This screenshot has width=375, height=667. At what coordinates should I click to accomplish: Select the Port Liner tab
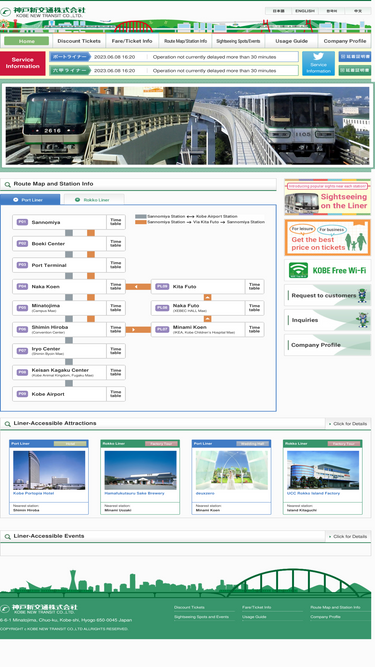pyautogui.click(x=30, y=200)
